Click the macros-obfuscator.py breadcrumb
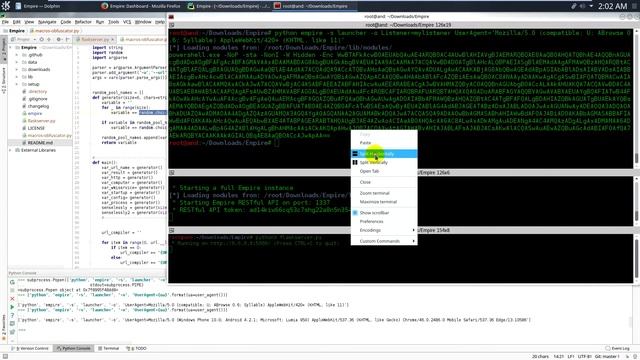 tap(56, 31)
